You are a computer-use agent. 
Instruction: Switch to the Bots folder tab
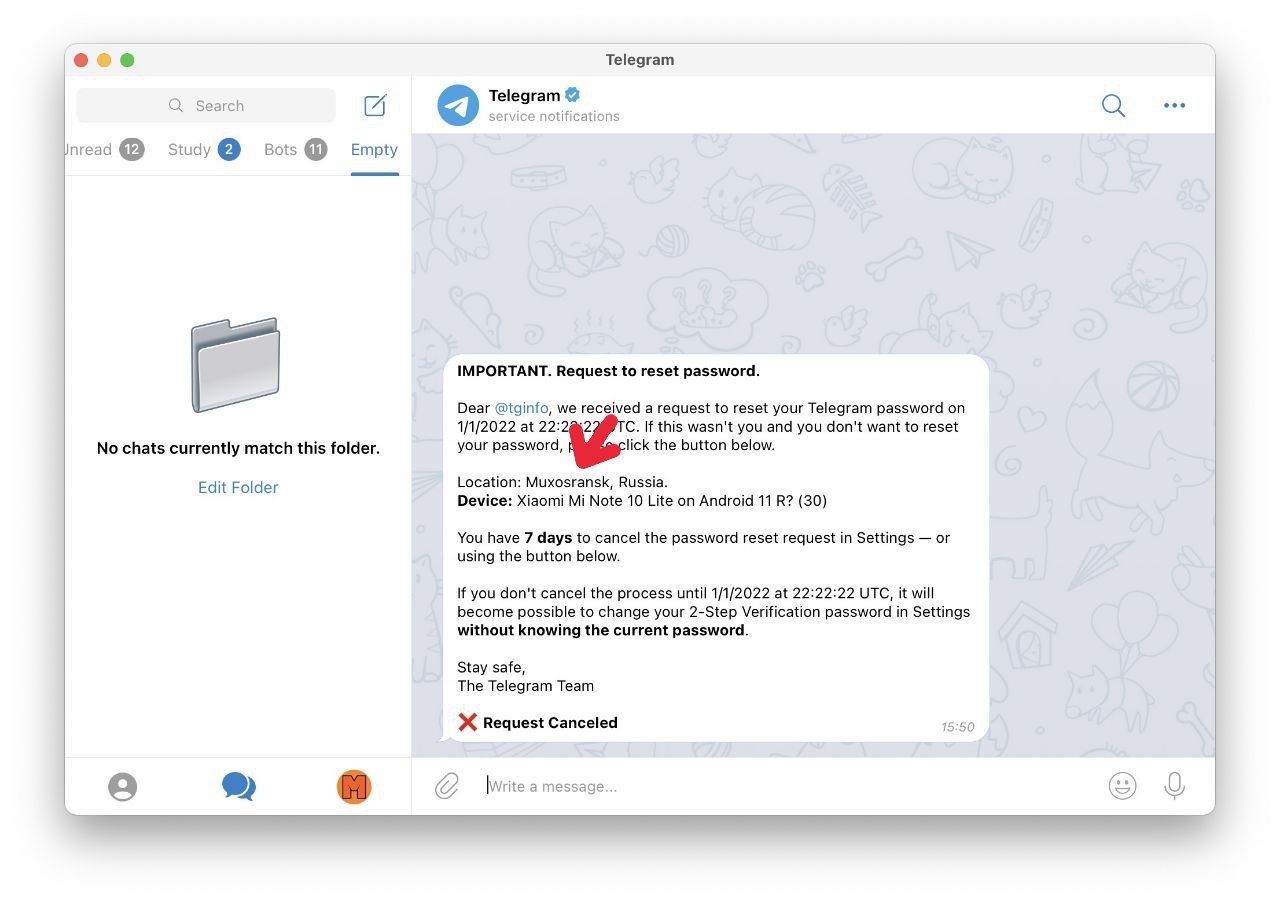(x=295, y=149)
